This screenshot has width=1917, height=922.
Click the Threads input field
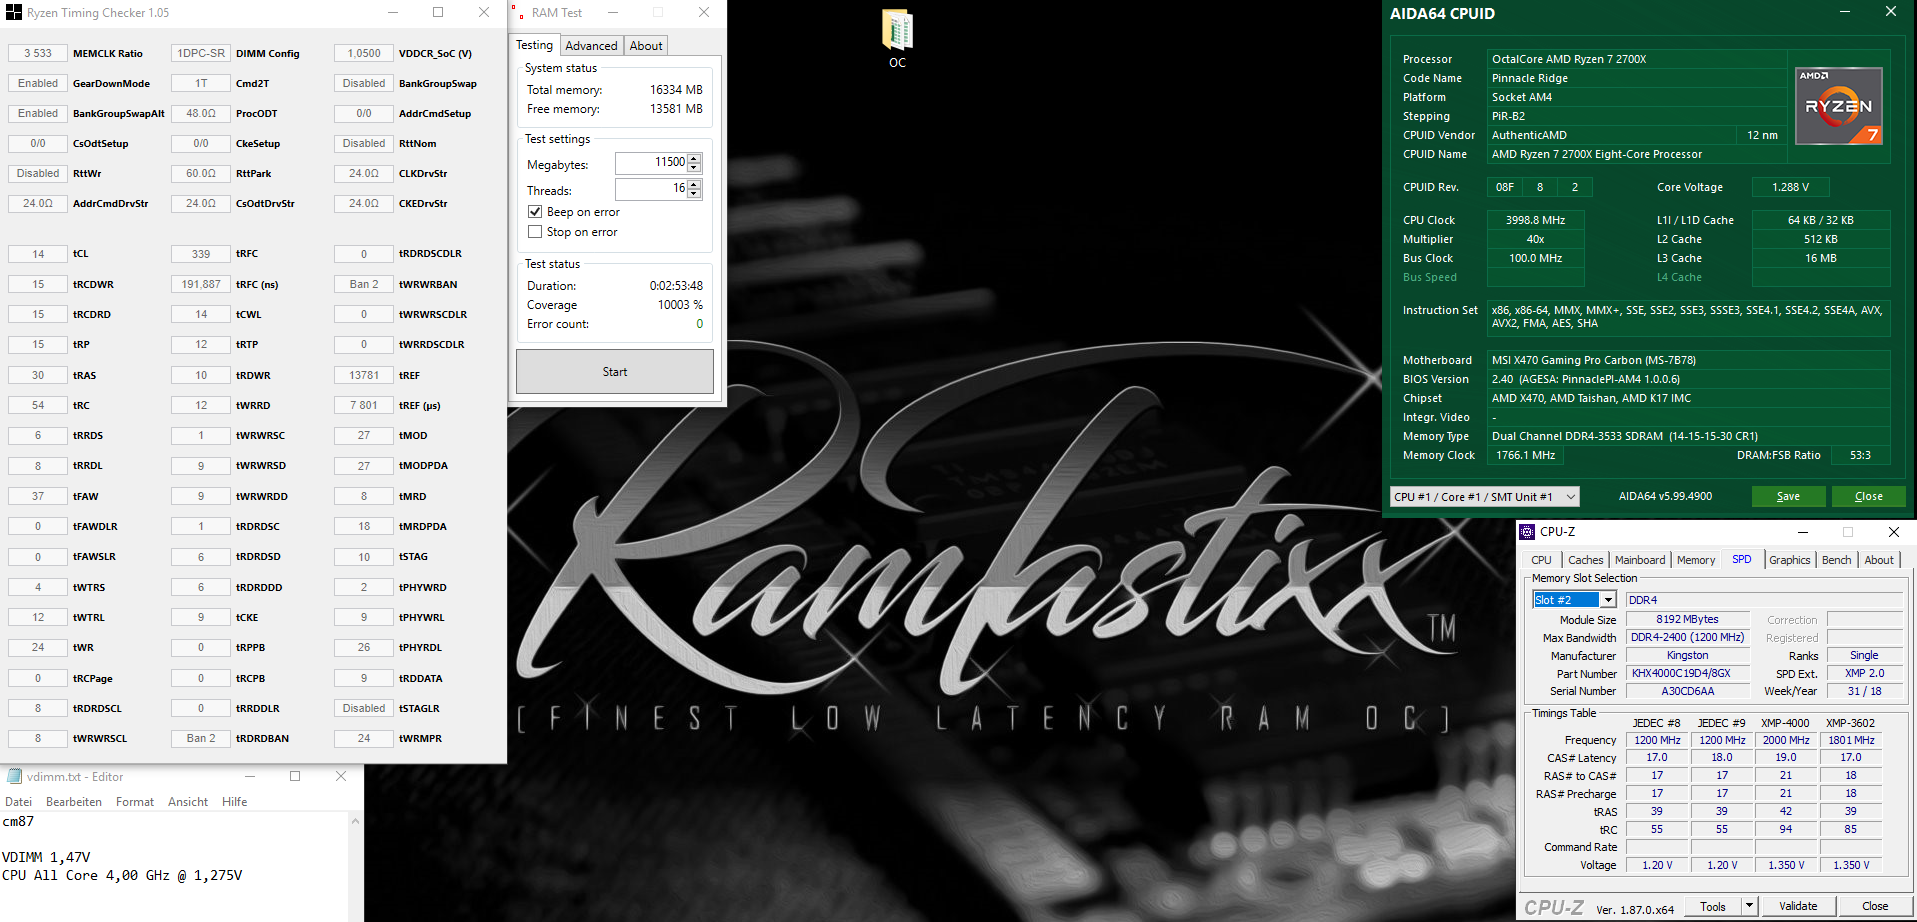coord(652,189)
